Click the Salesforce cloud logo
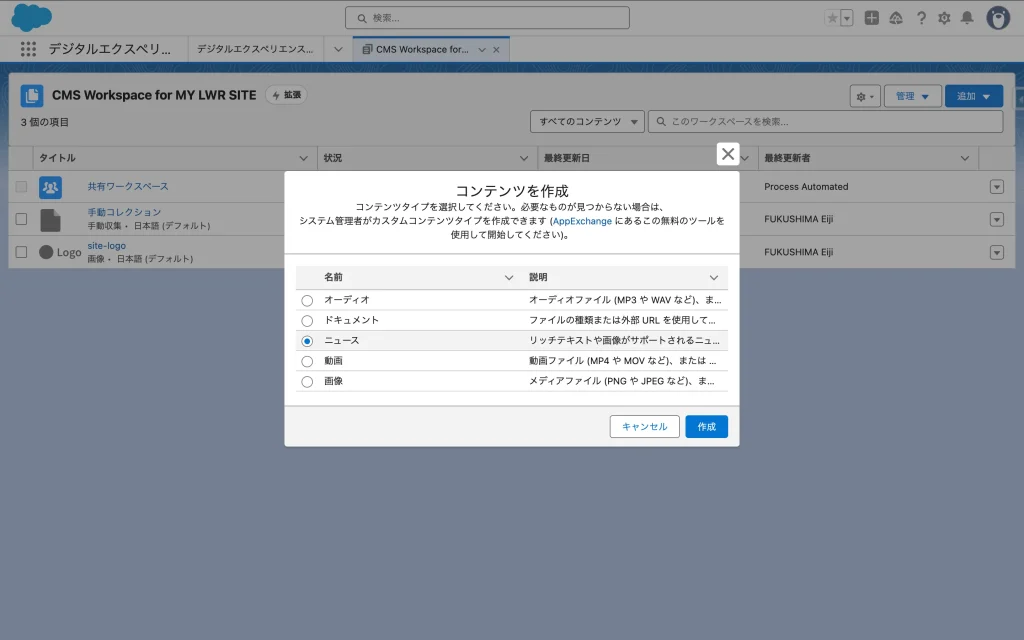This screenshot has height=640, width=1024. point(32,17)
